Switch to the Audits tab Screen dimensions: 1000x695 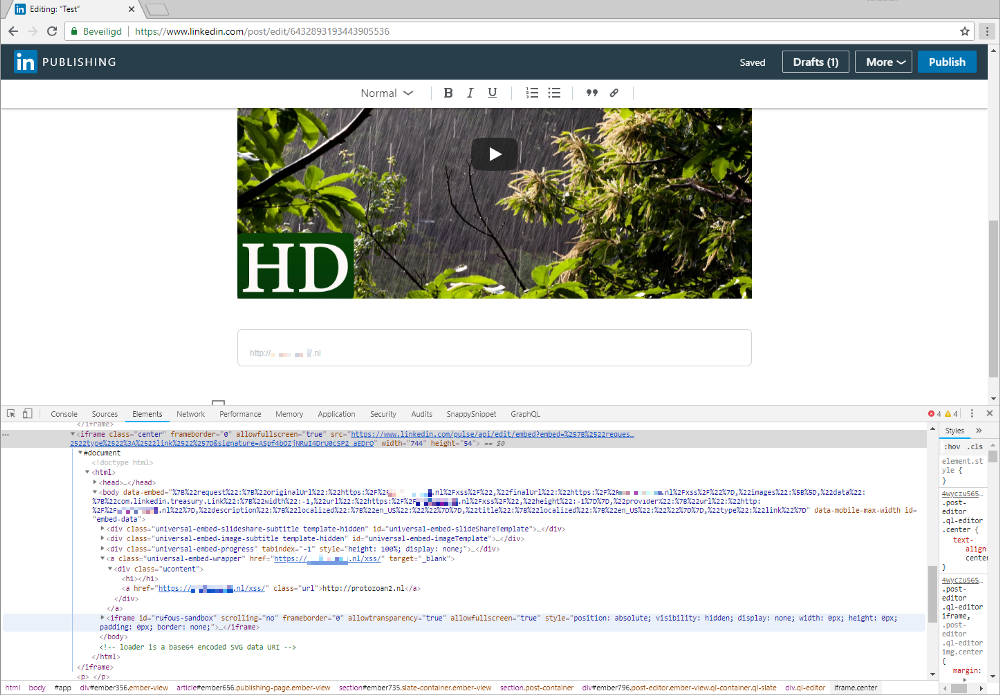tap(422, 414)
